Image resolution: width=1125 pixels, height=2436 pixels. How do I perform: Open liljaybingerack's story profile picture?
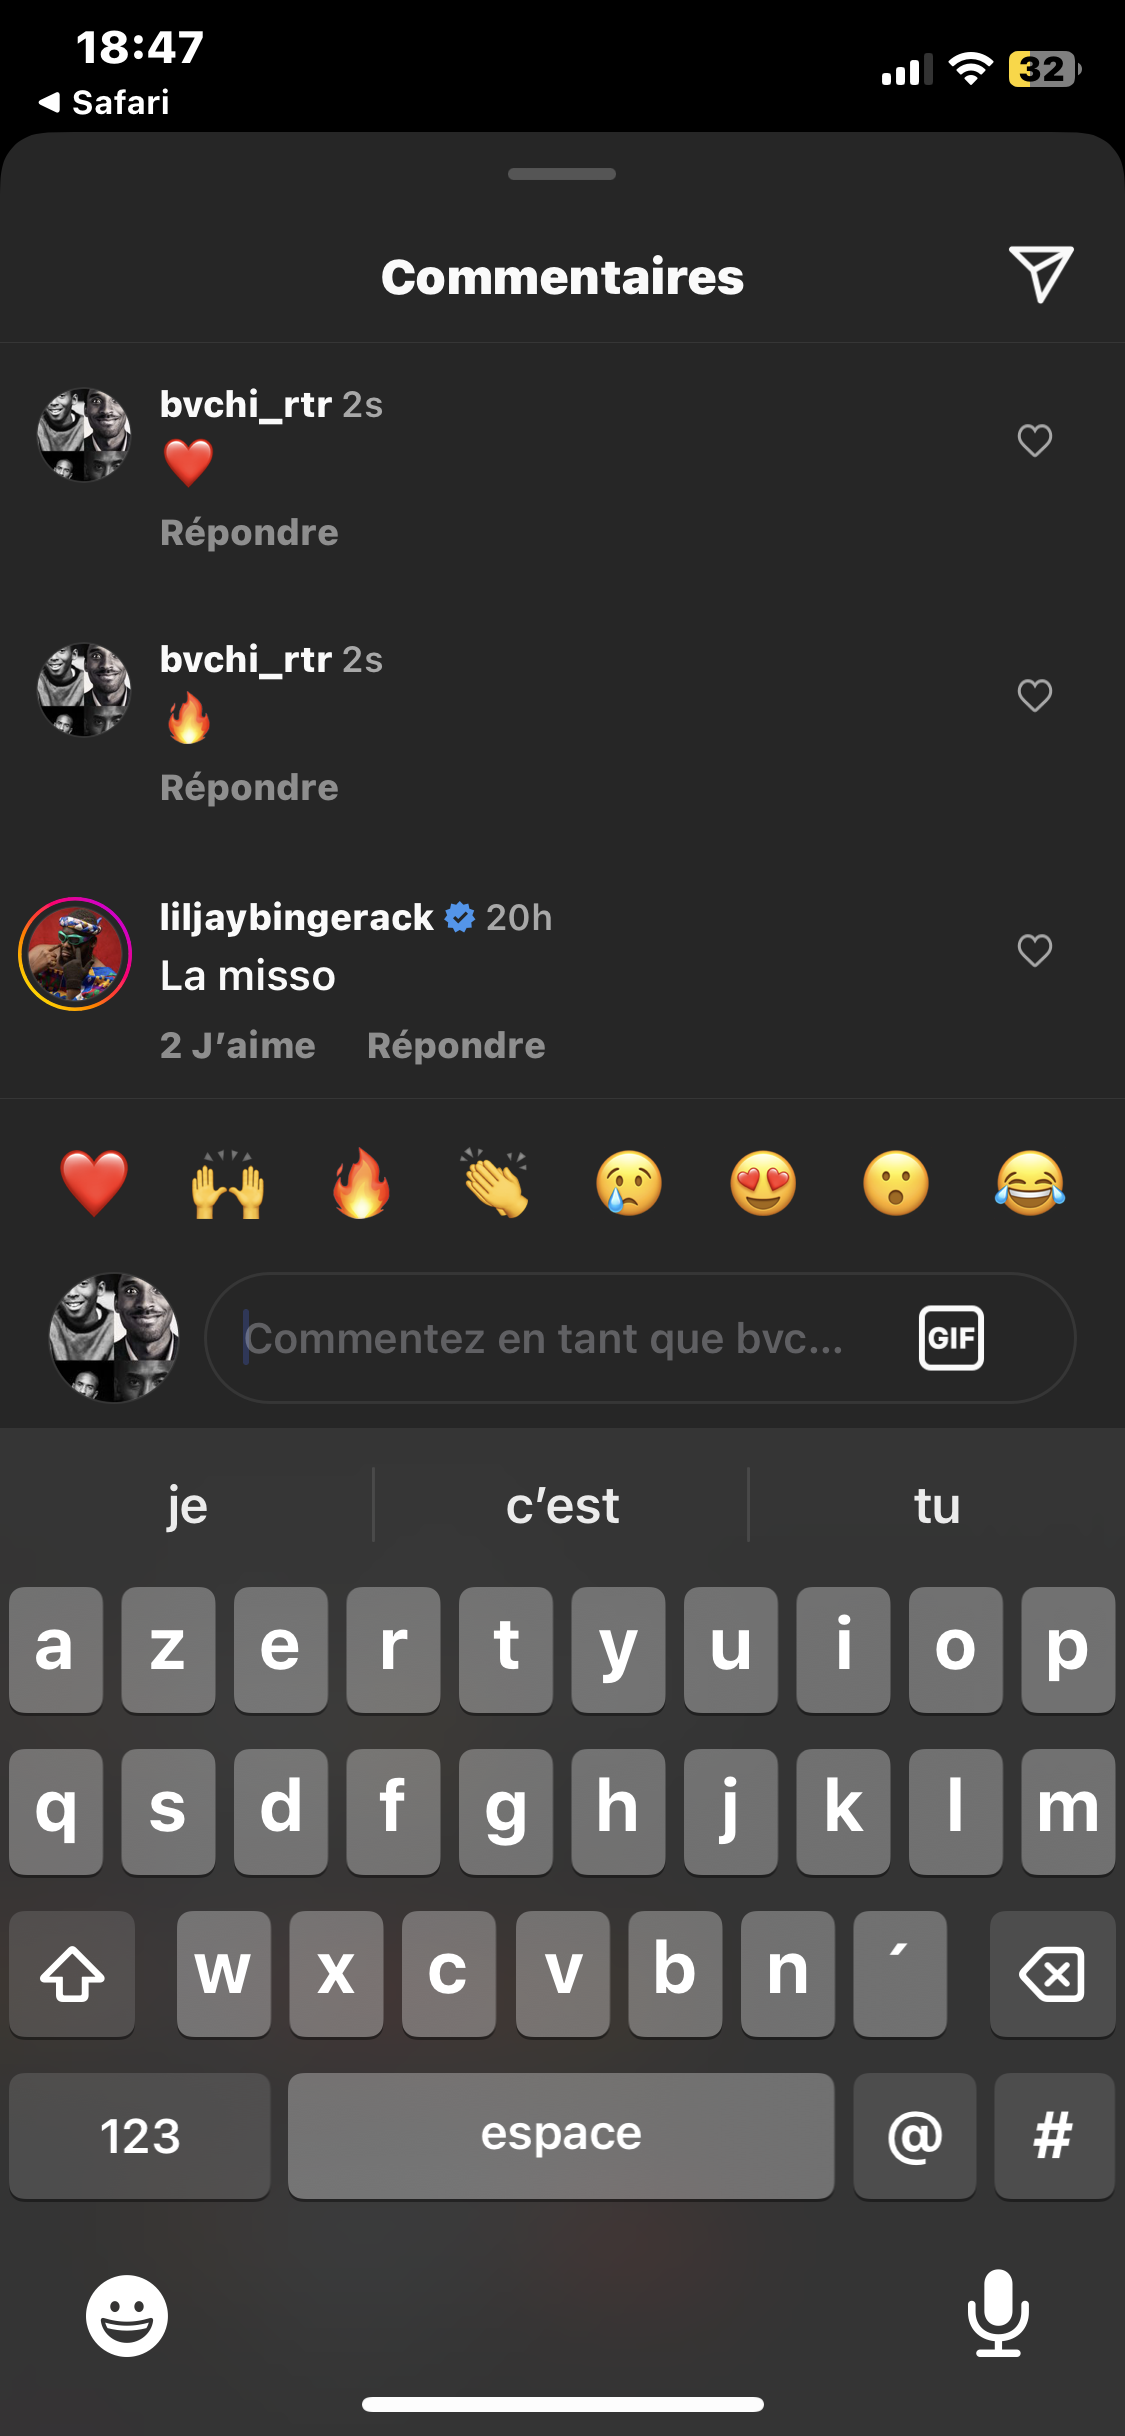(x=75, y=954)
